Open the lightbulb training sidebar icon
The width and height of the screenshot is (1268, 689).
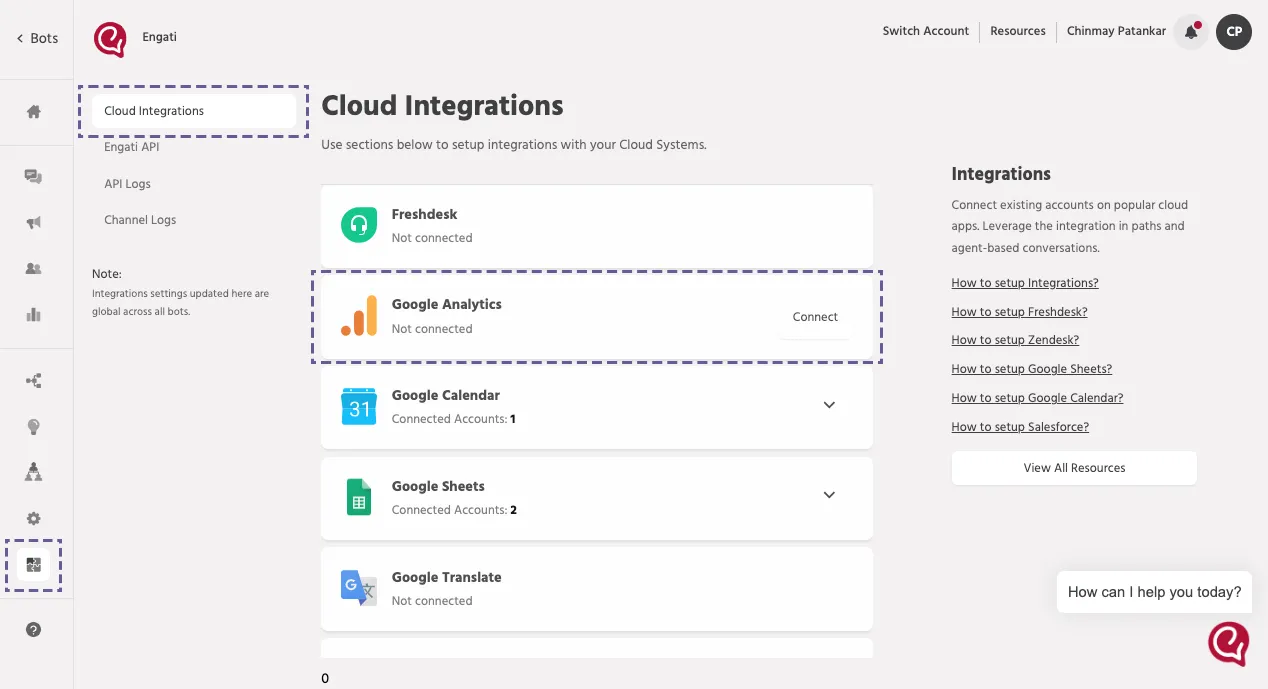click(34, 427)
